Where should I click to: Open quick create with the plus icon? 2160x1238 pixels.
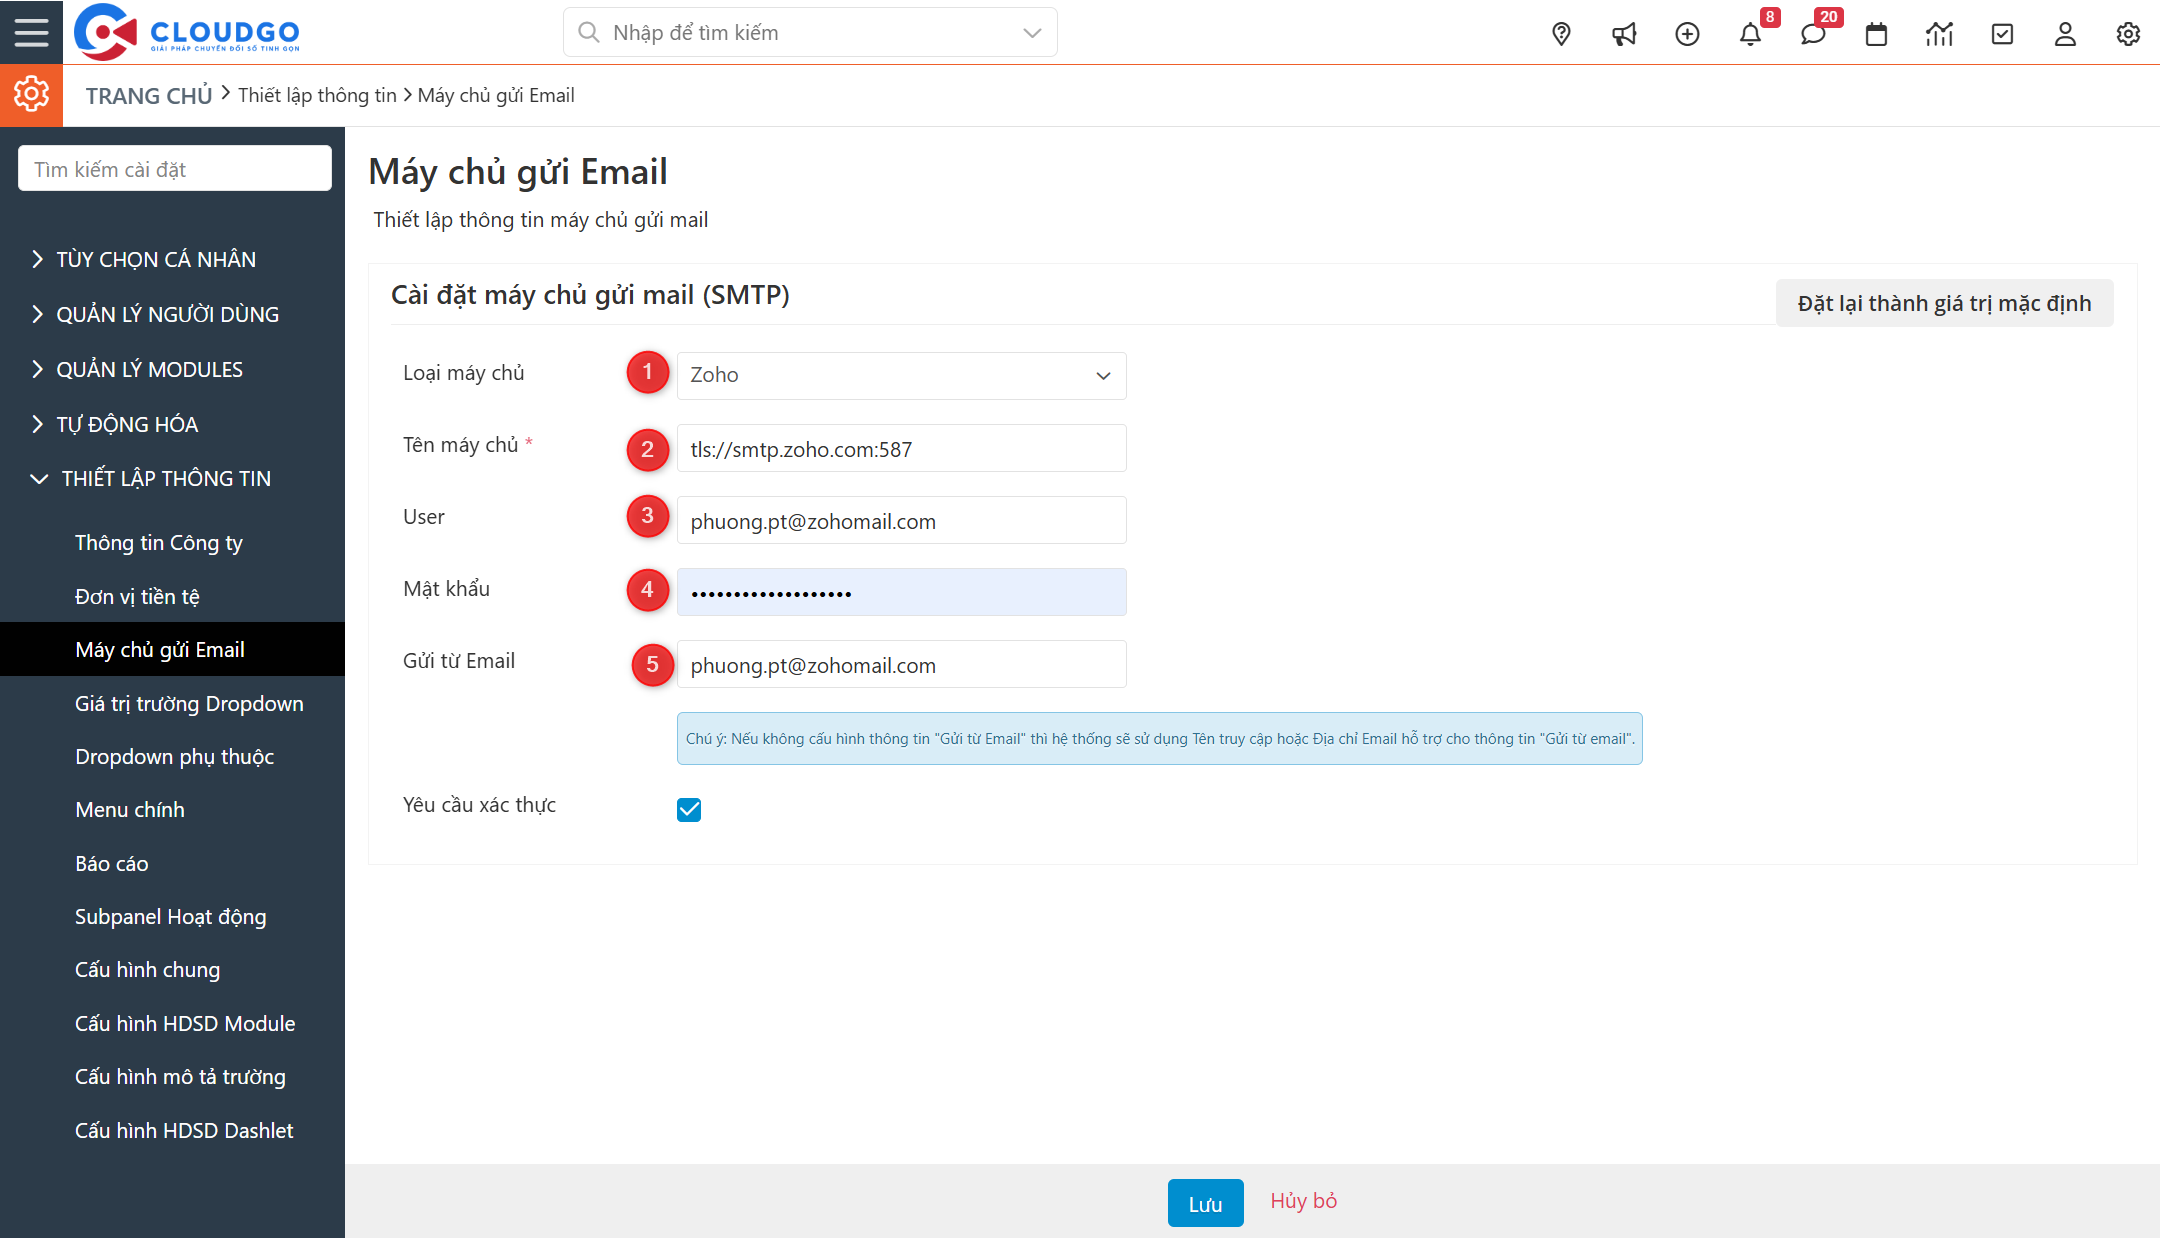click(x=1687, y=33)
